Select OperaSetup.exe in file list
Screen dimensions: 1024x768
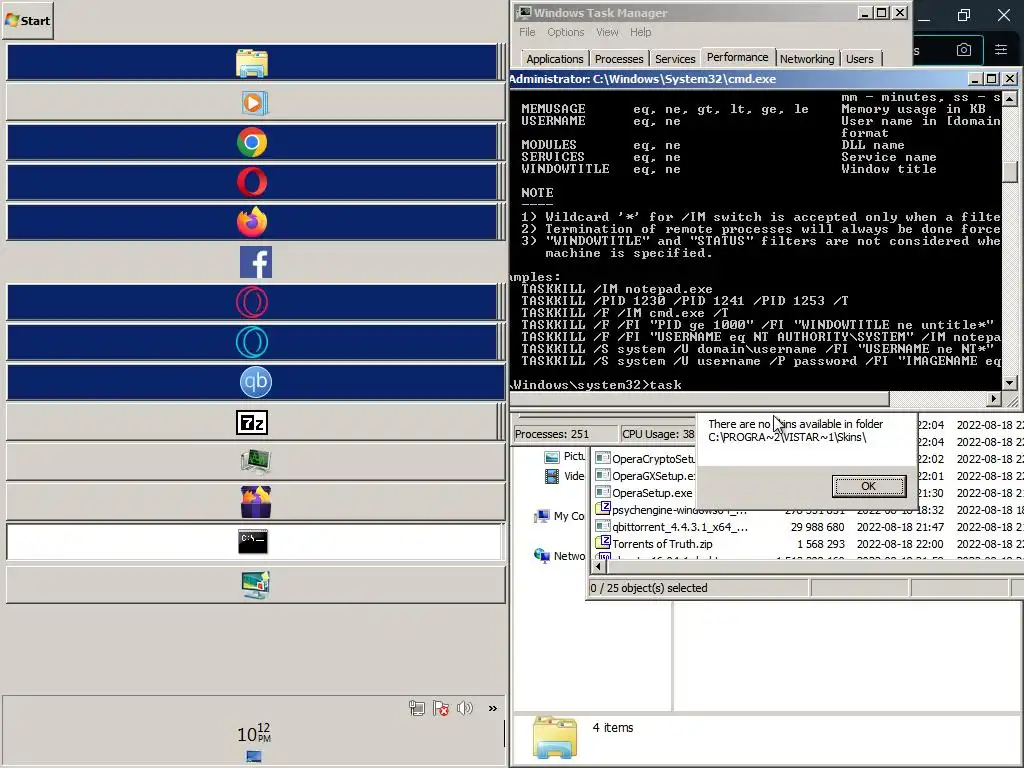(x=644, y=492)
